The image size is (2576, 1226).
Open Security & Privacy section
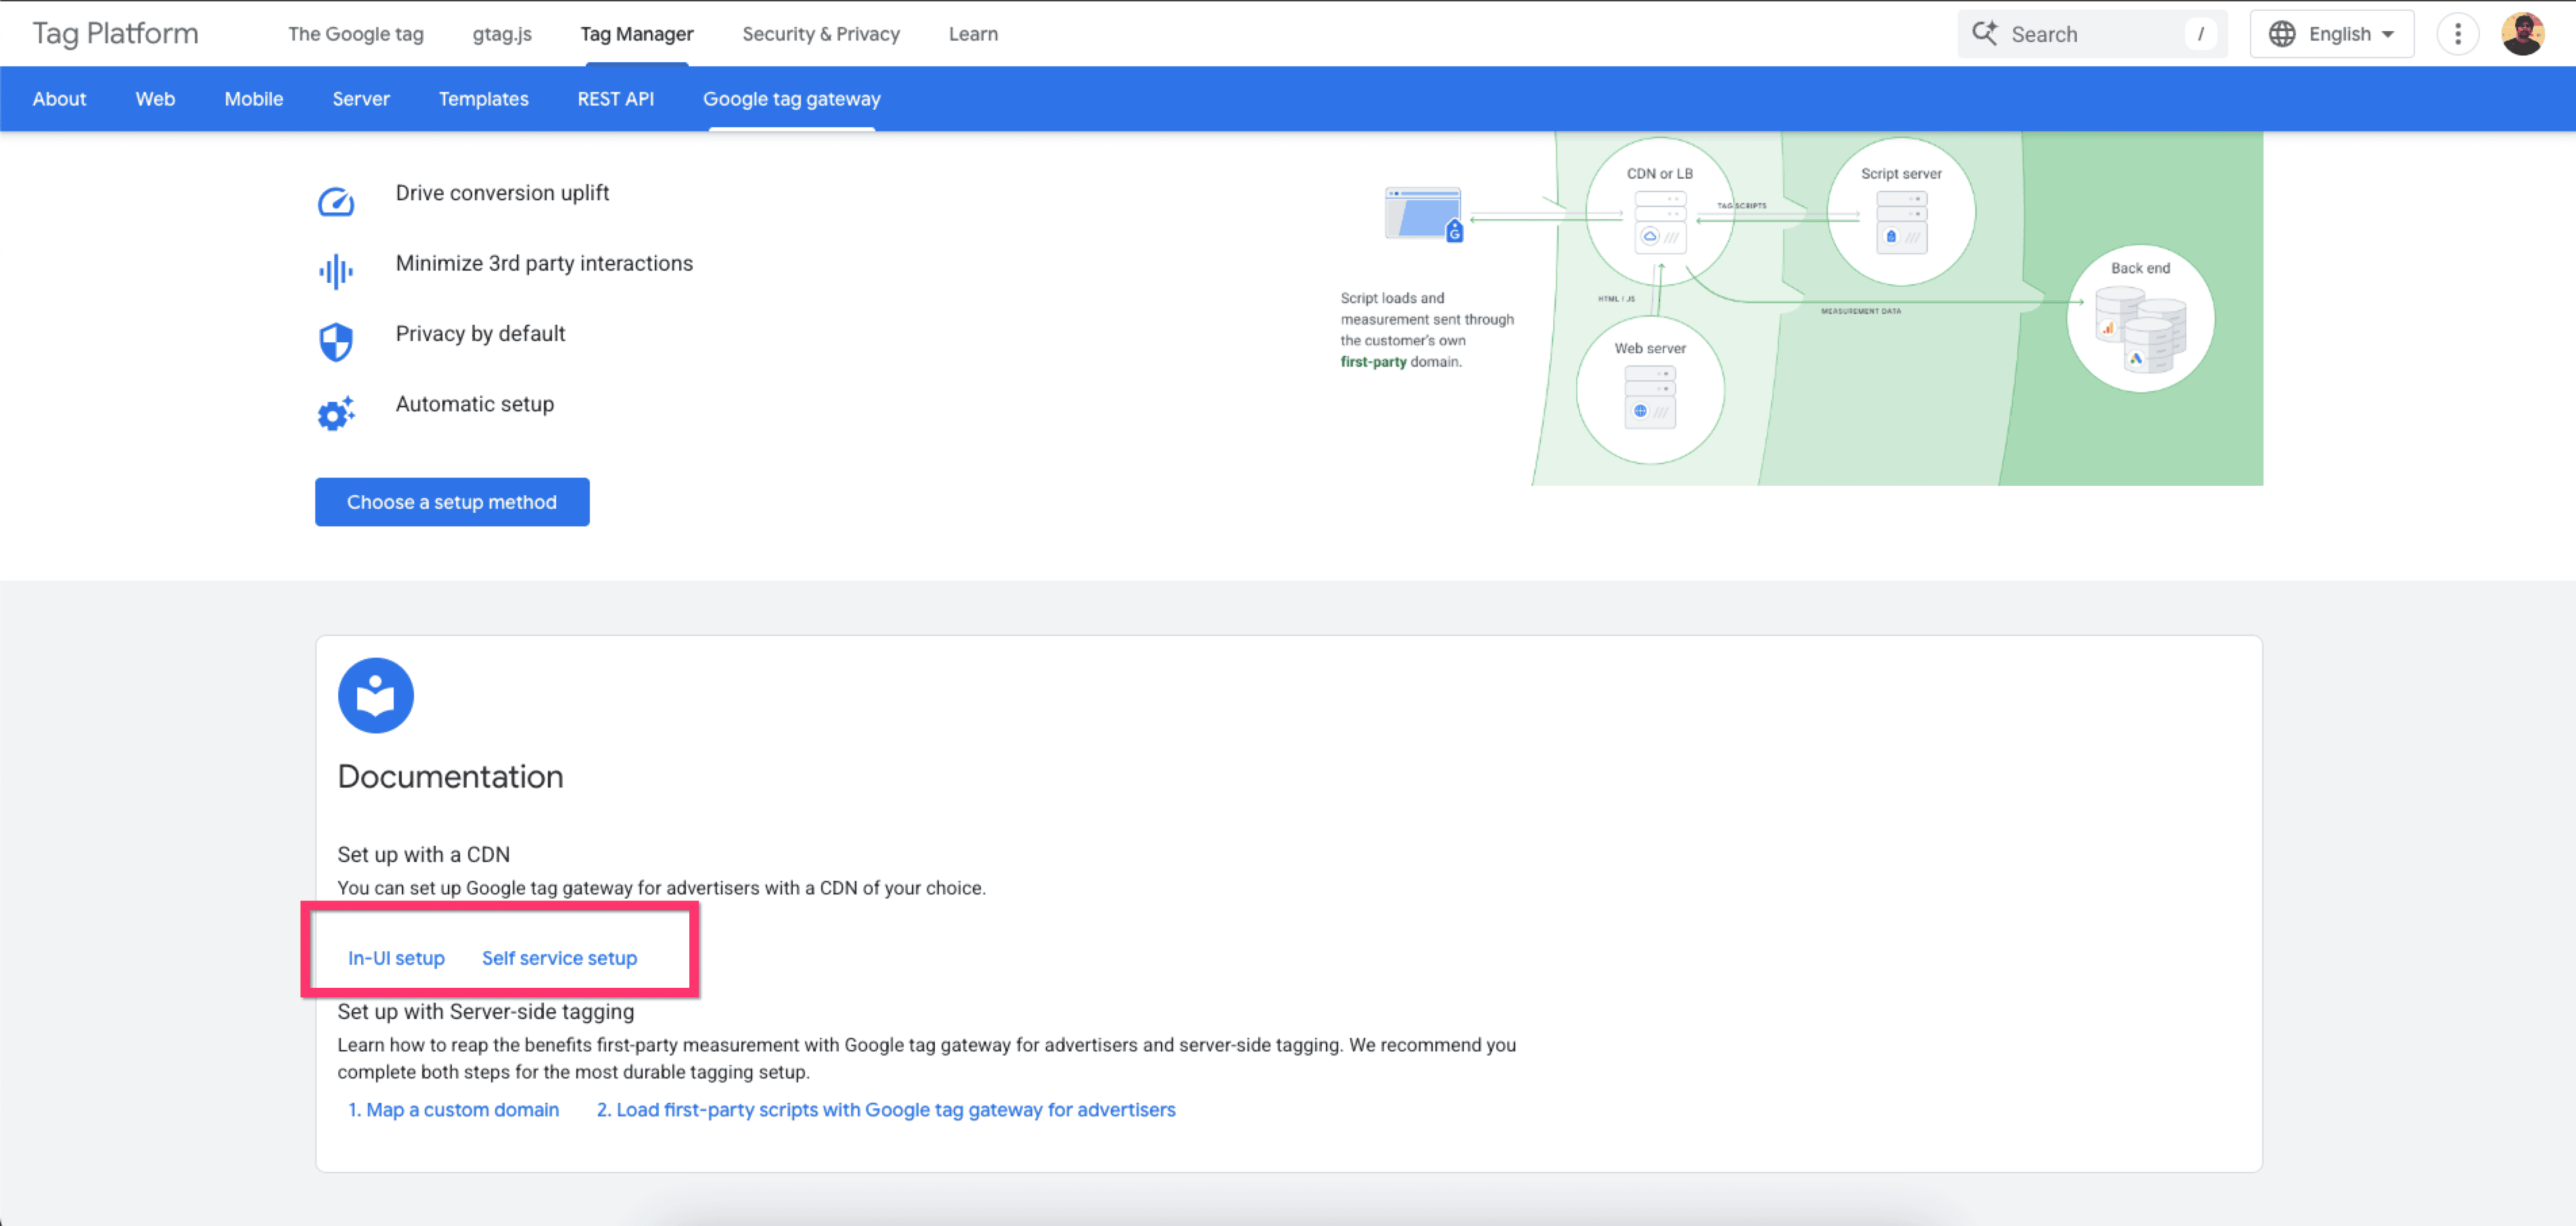(821, 34)
